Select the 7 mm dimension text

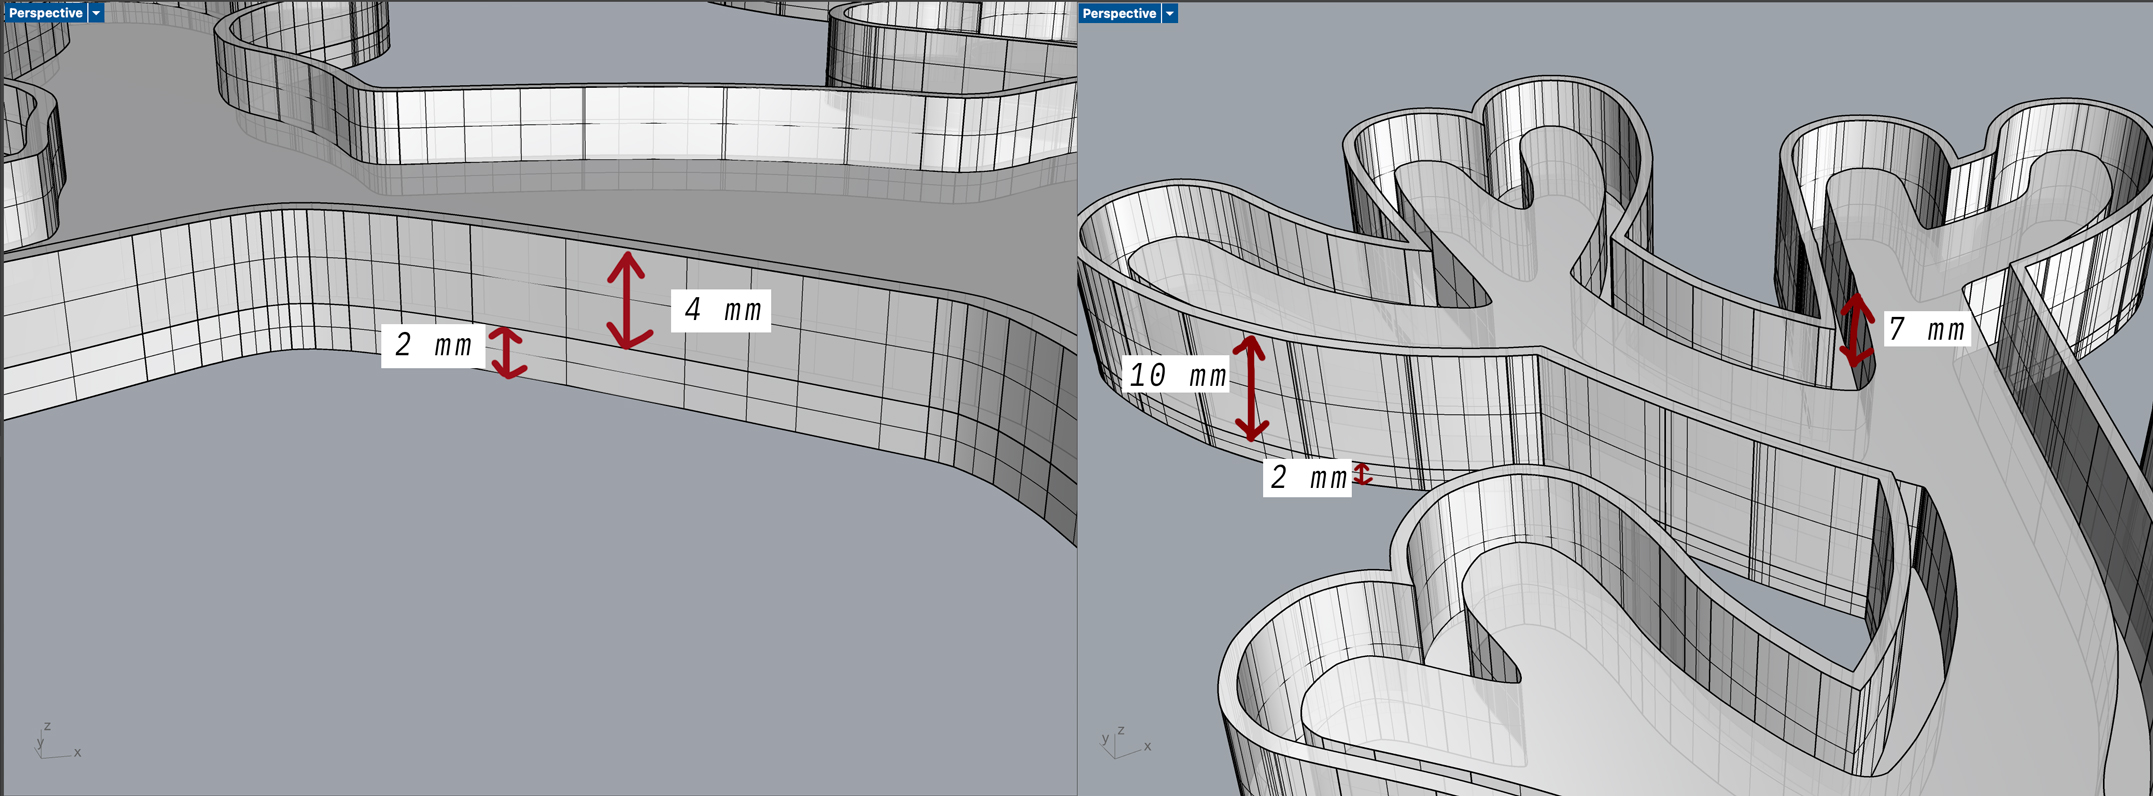tap(1926, 329)
